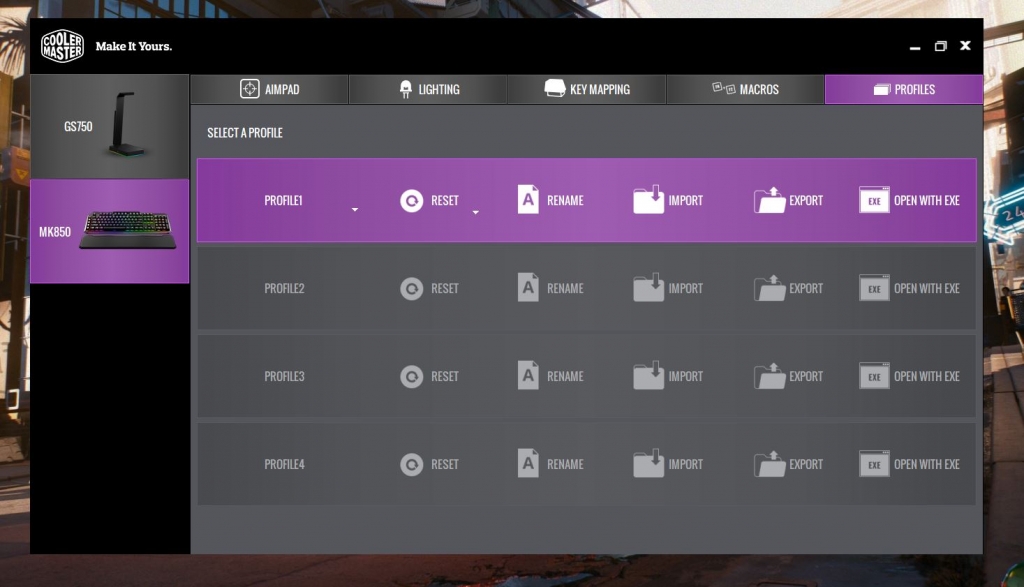Switch to the Aimpad tab
Viewport: 1024px width, 587px height.
269,89
